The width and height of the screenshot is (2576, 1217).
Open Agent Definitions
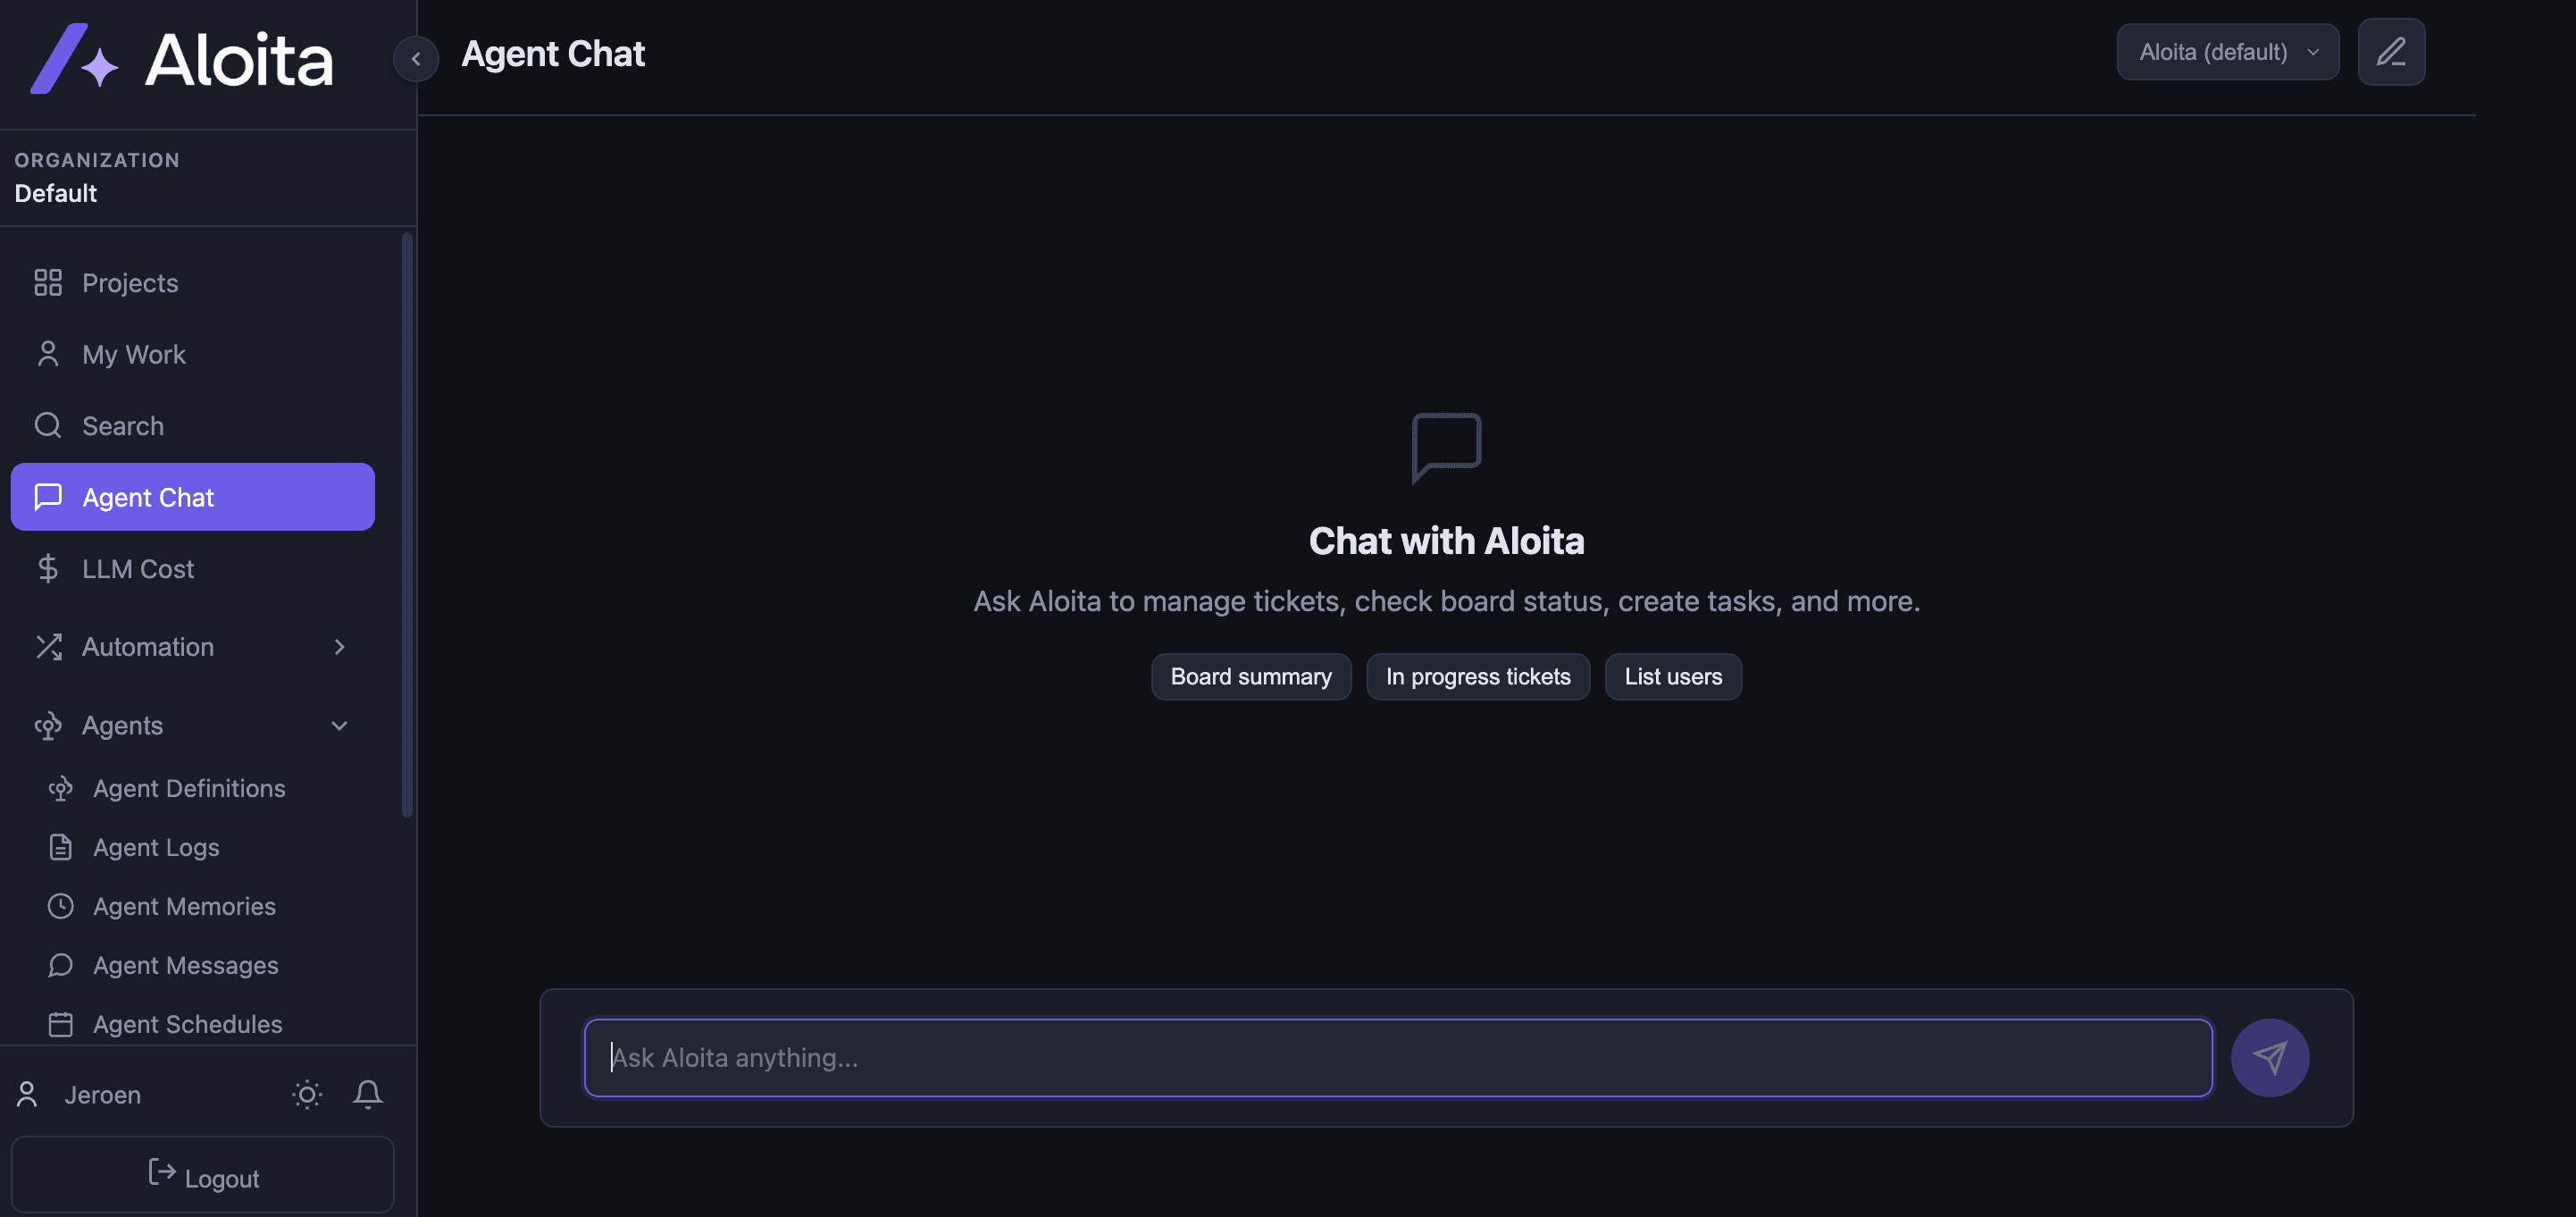[190, 789]
